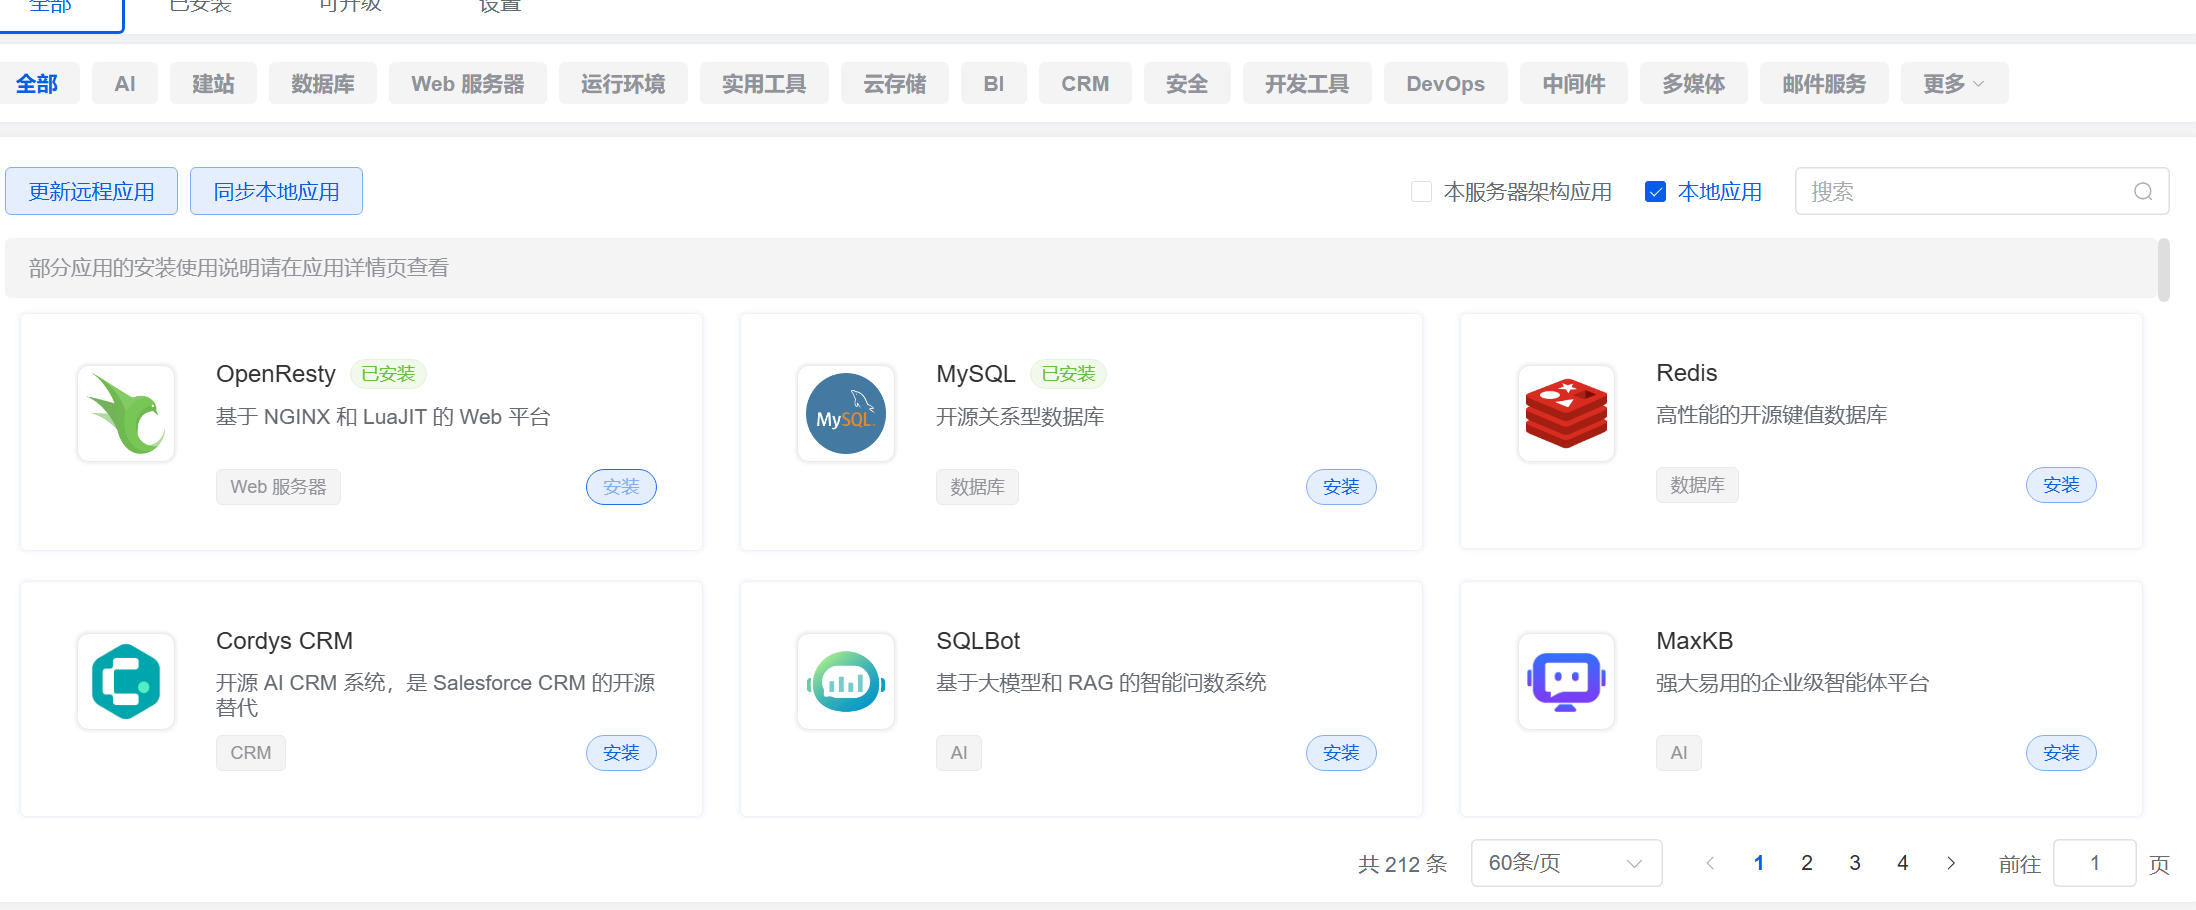This screenshot has width=2196, height=910.
Task: Open the Cordys CRM app icon
Action: pyautogui.click(x=126, y=681)
